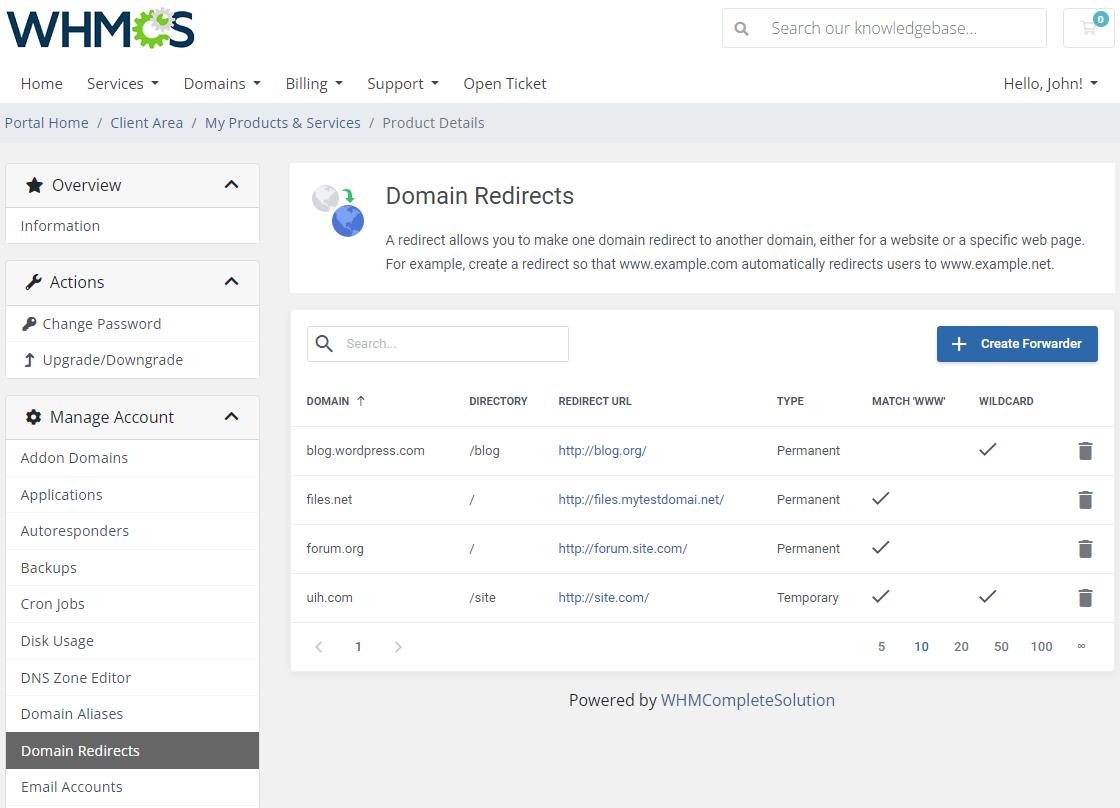Viewport: 1120px width, 808px height.
Task: Open the http://site.com/ redirect link
Action: tap(604, 598)
